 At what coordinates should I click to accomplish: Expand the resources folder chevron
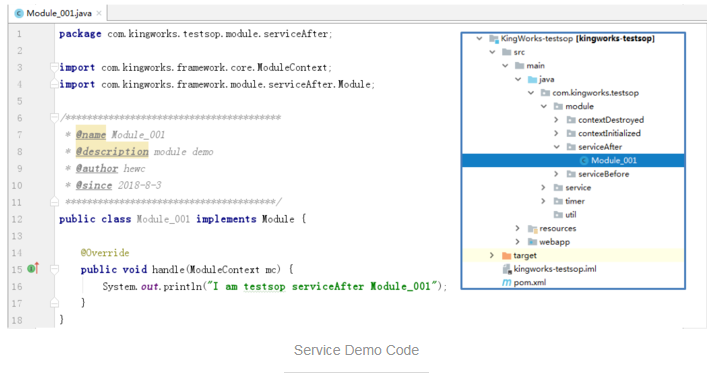pyautogui.click(x=517, y=228)
